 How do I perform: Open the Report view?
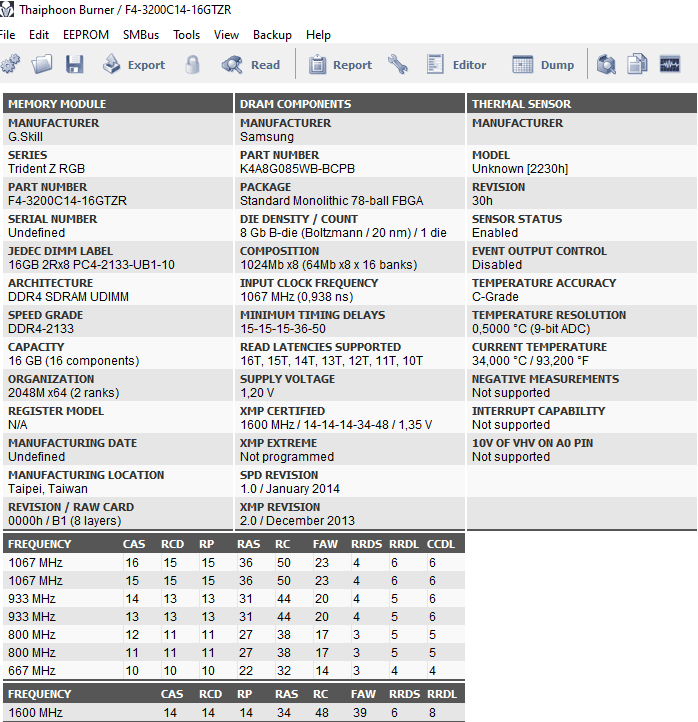coord(340,64)
